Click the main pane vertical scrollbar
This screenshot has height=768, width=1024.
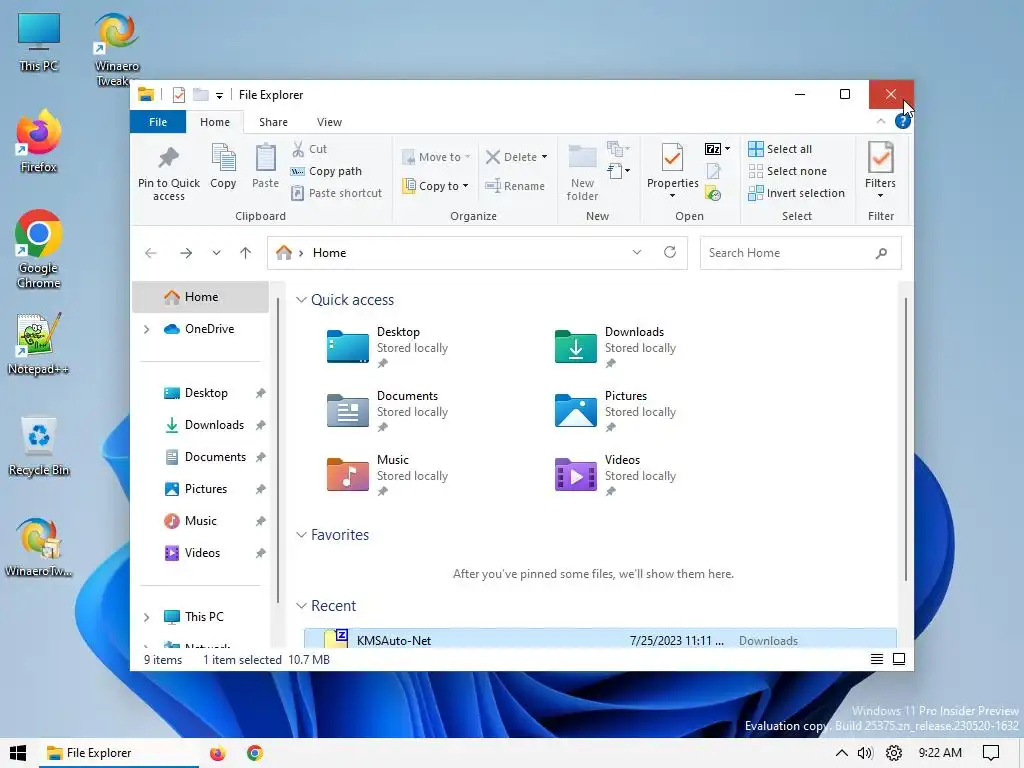[x=906, y=440]
